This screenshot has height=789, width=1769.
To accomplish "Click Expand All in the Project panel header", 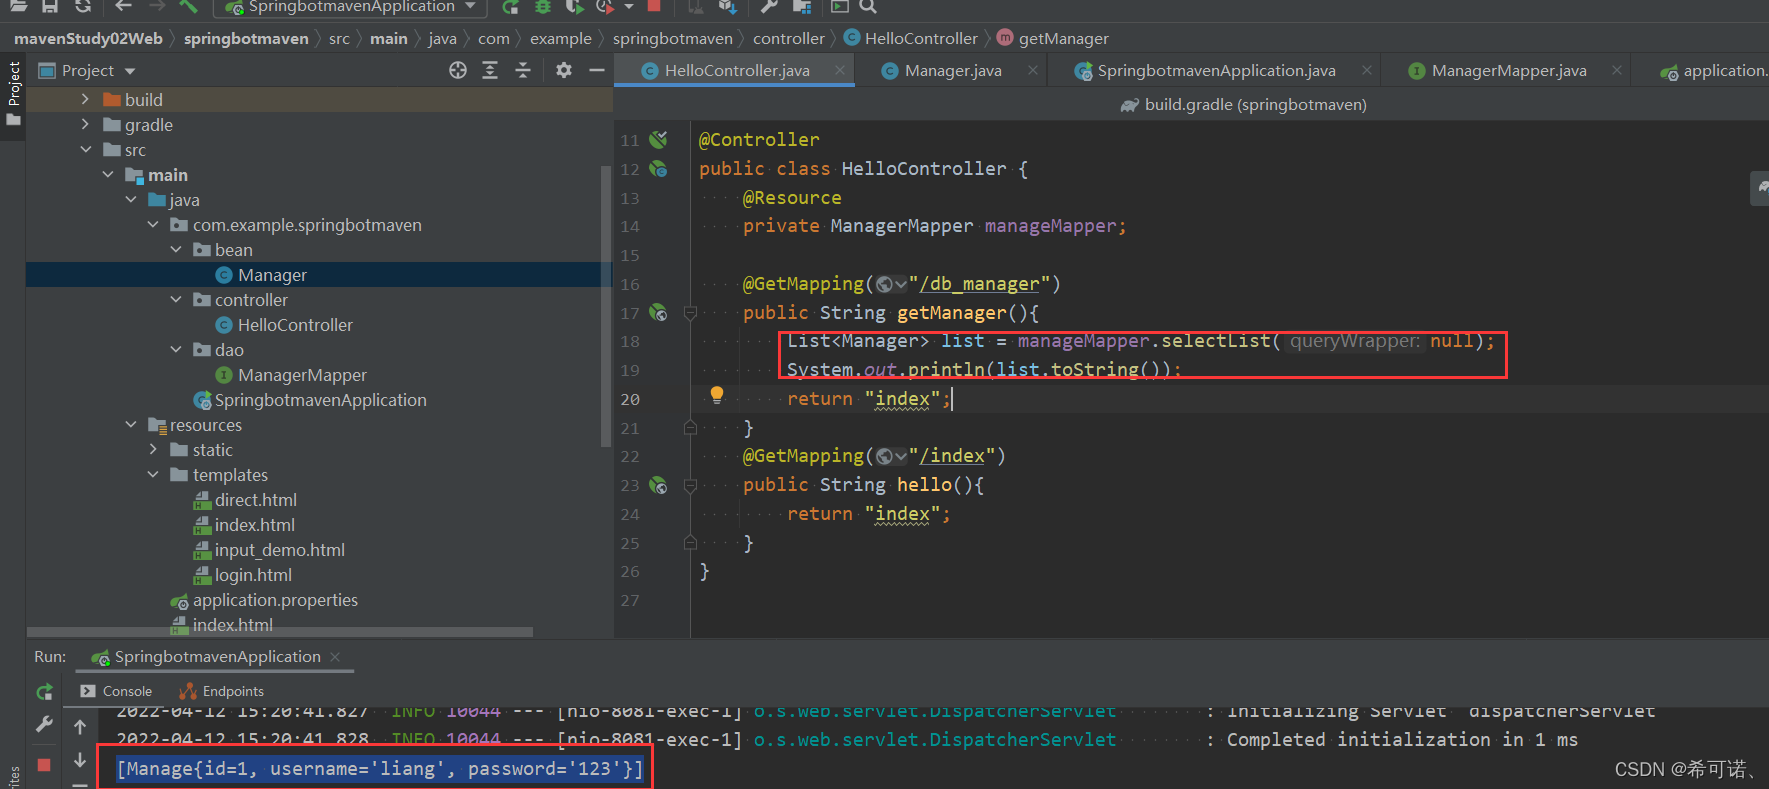I will 490,70.
